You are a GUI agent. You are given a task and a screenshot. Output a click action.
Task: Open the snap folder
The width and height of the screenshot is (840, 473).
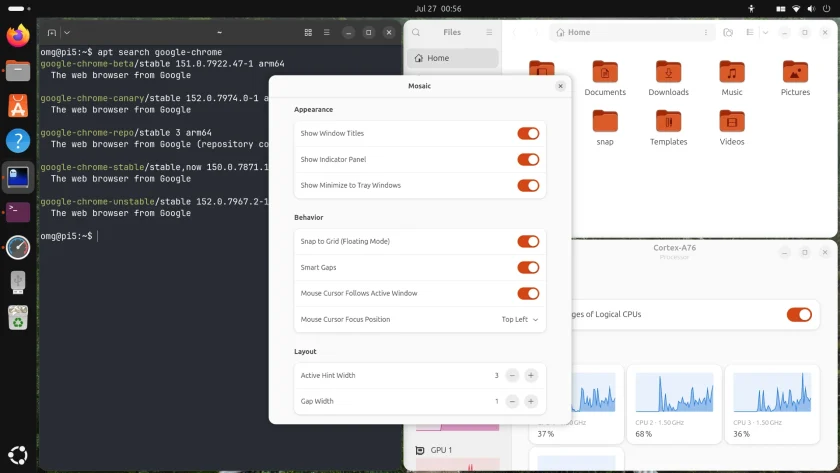point(605,127)
